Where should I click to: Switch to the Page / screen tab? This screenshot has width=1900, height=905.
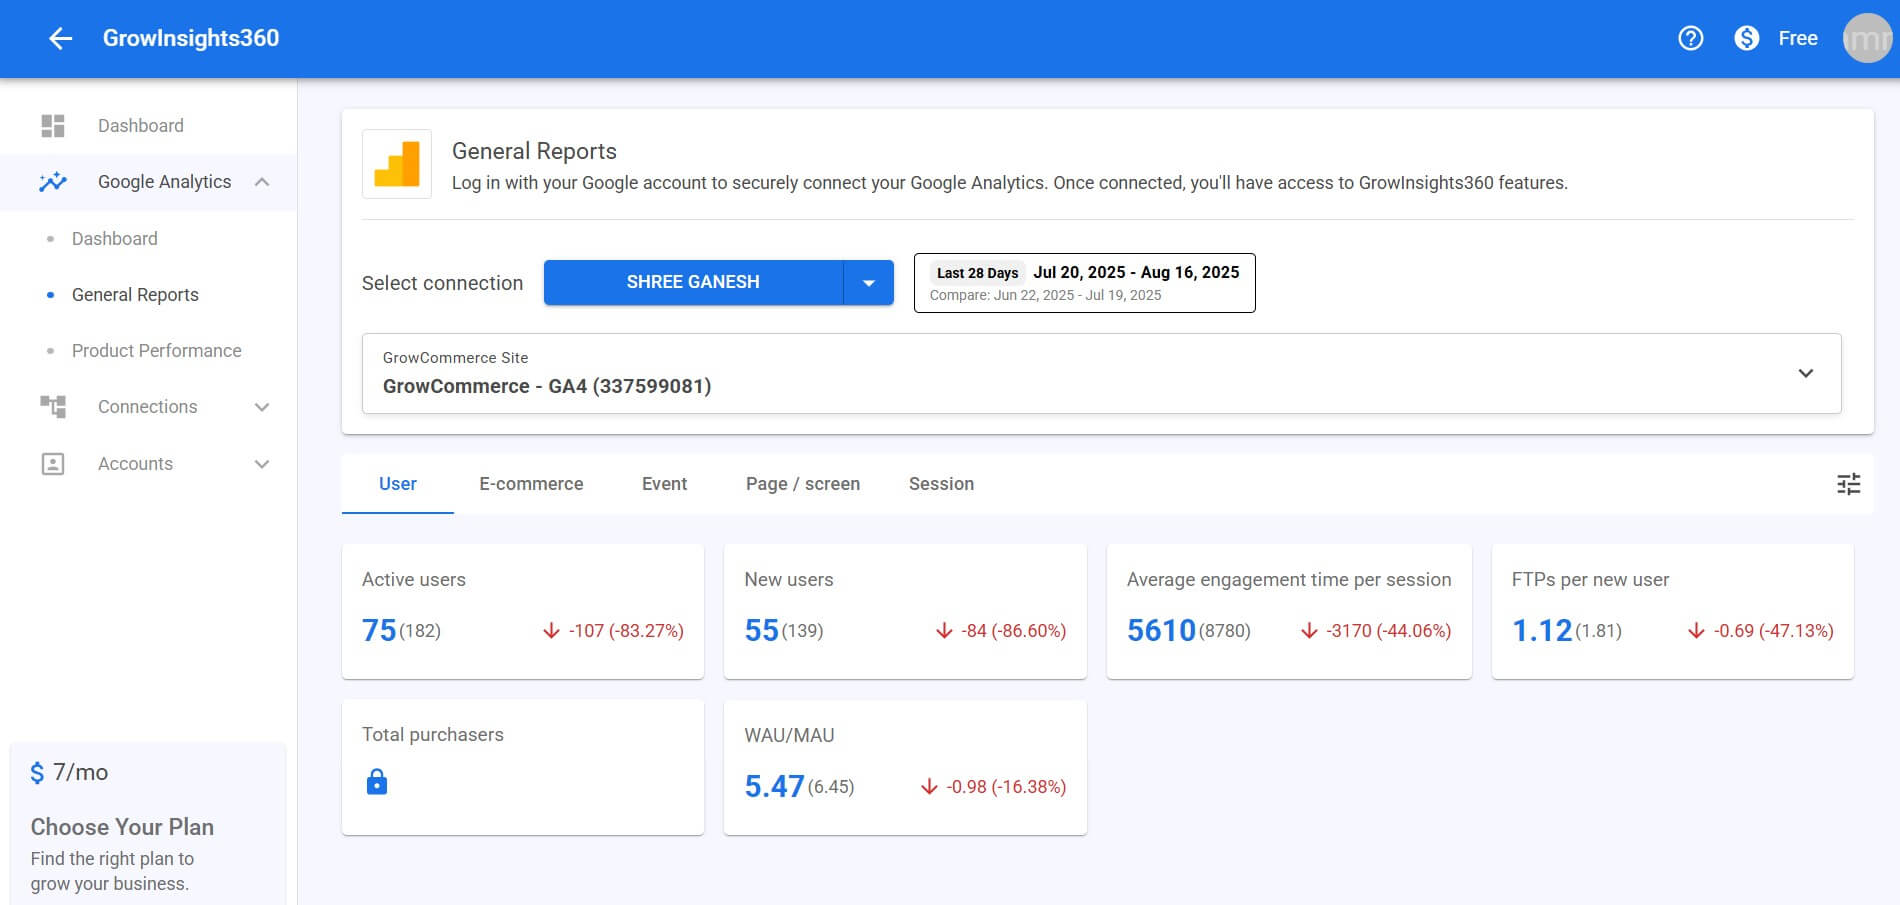click(x=803, y=484)
